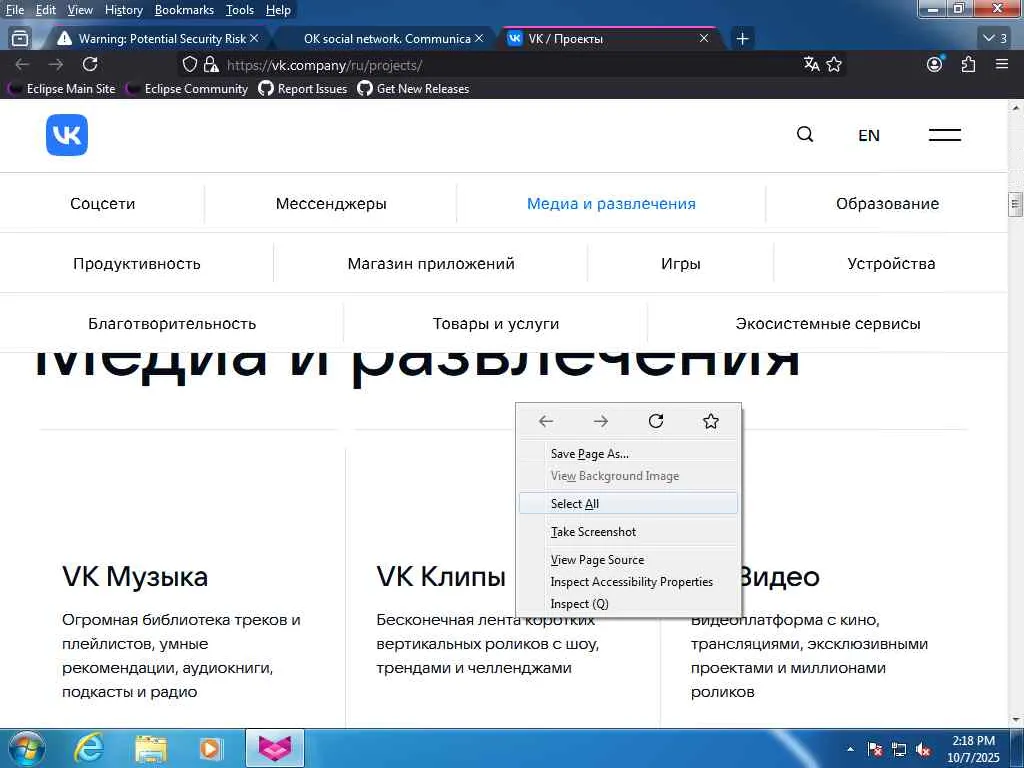Viewport: 1024px width, 768px height.
Task: Click the network tray icon
Action: coord(899,750)
